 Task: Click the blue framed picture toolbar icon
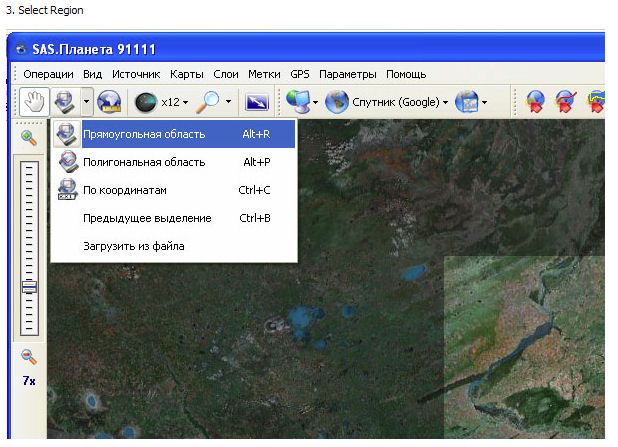pos(257,102)
